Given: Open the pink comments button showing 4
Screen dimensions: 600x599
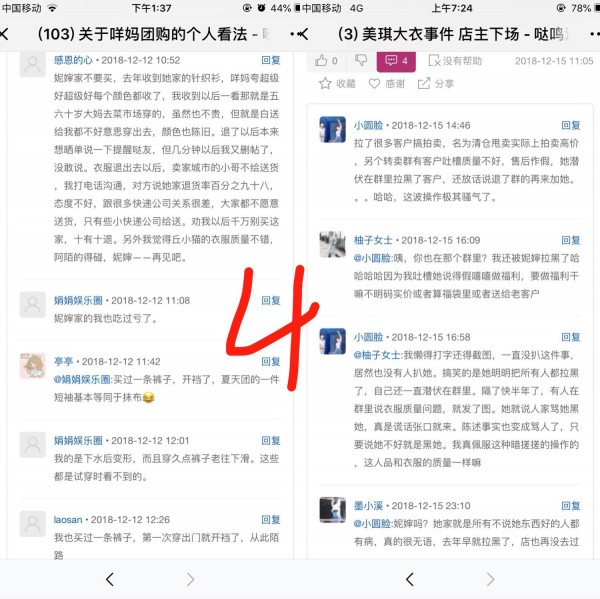Looking at the screenshot, I should (396, 61).
